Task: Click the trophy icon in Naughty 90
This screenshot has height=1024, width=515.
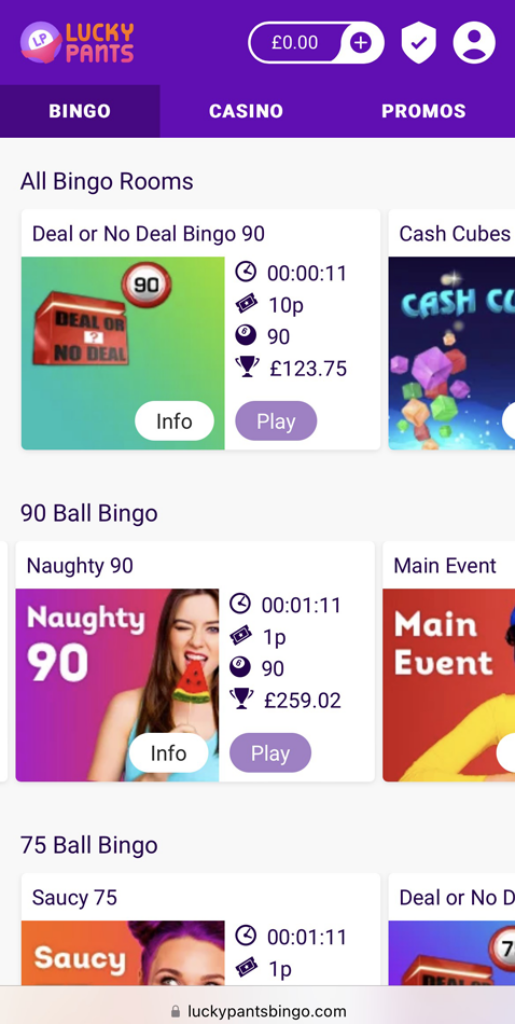Action: click(x=242, y=699)
